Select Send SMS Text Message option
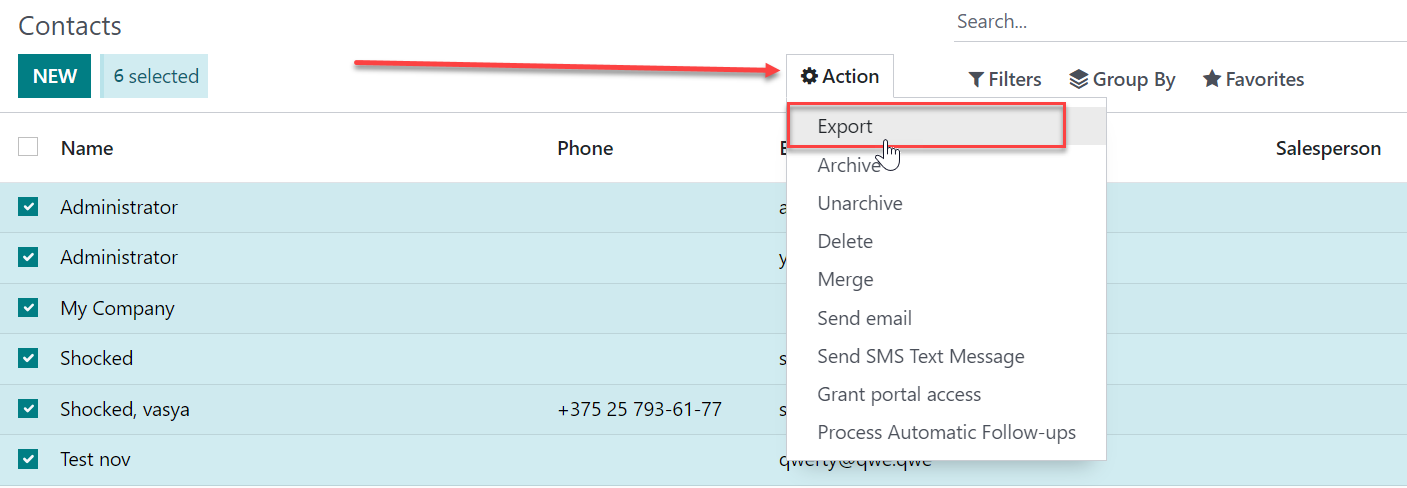 [920, 356]
